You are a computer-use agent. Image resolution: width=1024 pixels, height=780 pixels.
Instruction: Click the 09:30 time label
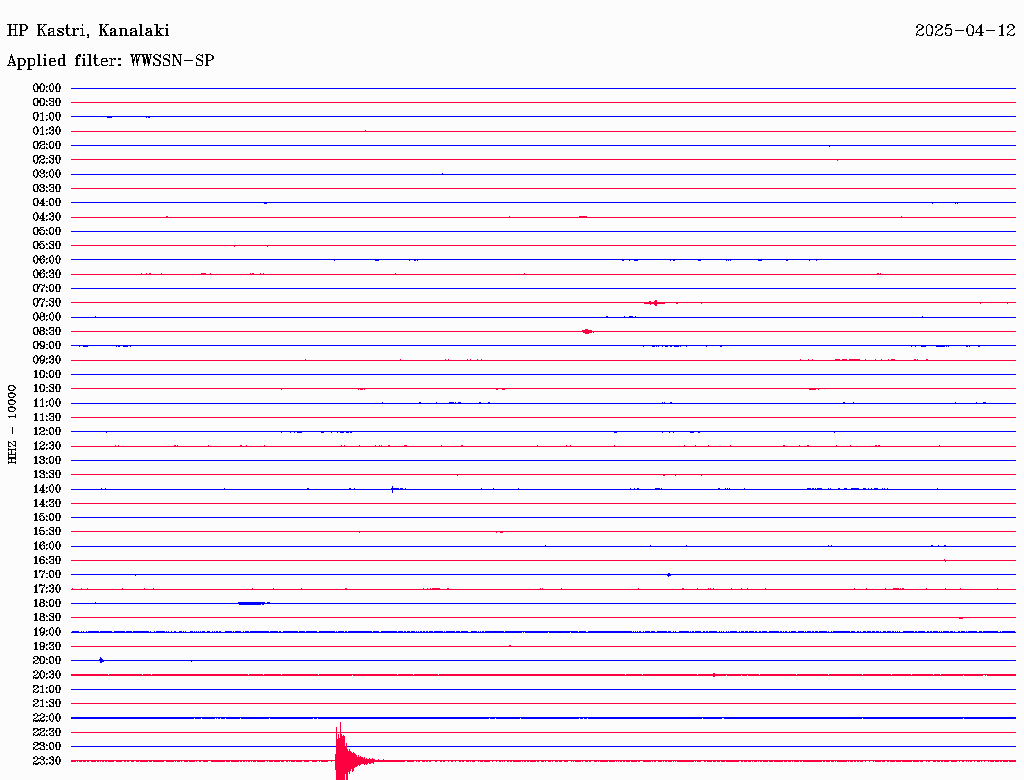coord(47,360)
